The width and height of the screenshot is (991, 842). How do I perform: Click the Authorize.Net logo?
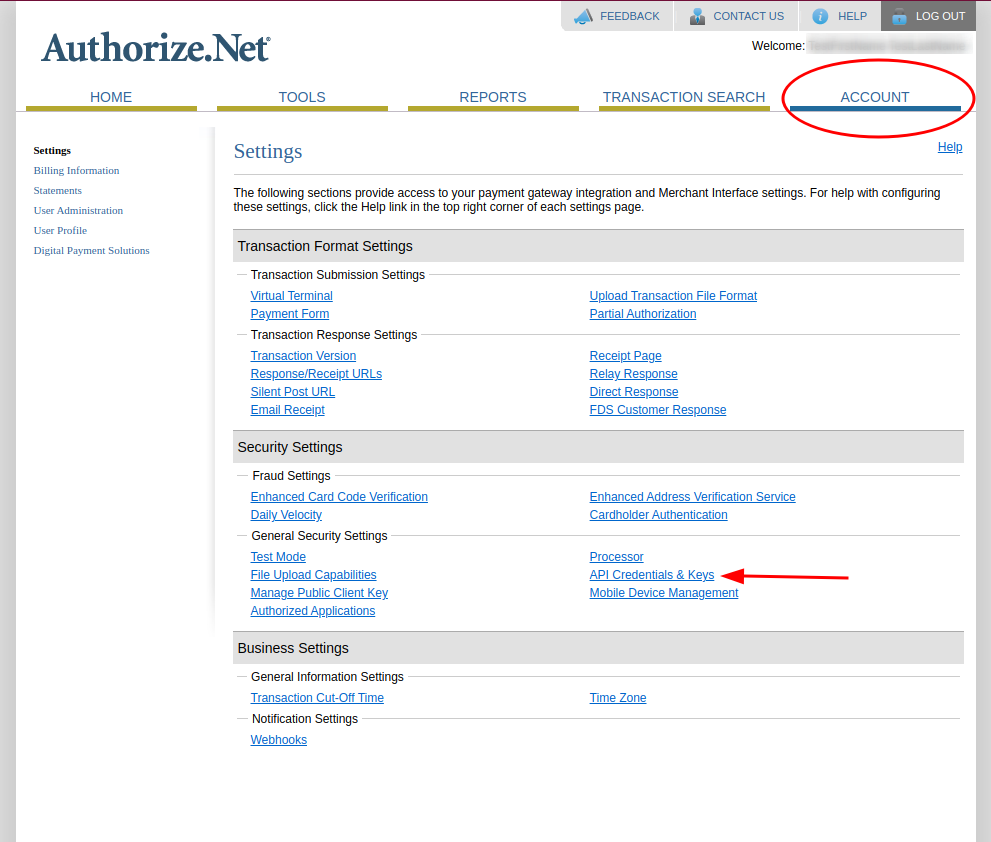coord(155,47)
